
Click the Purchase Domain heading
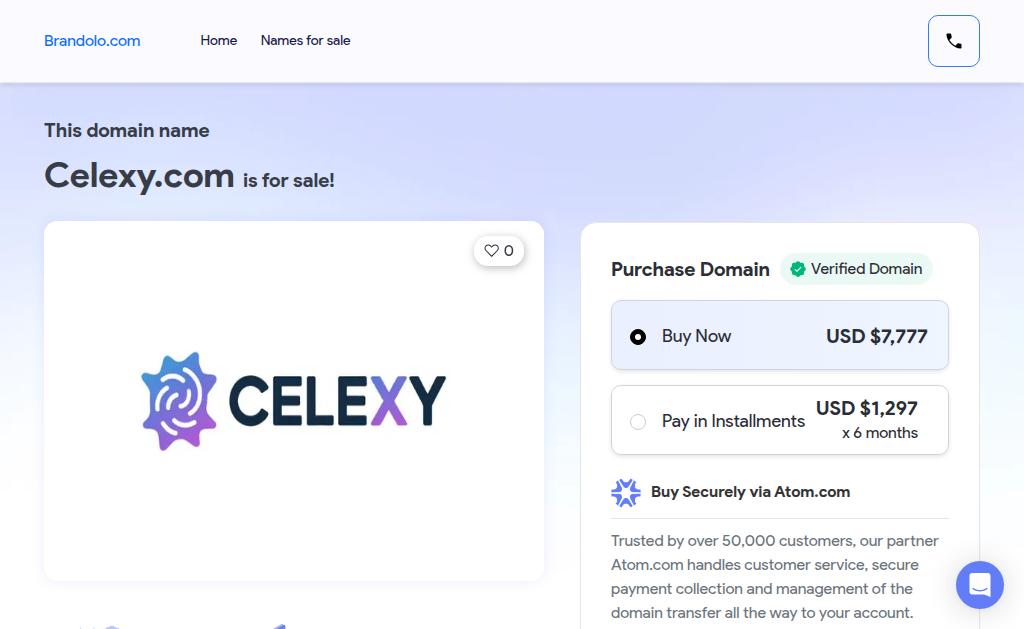(x=690, y=269)
